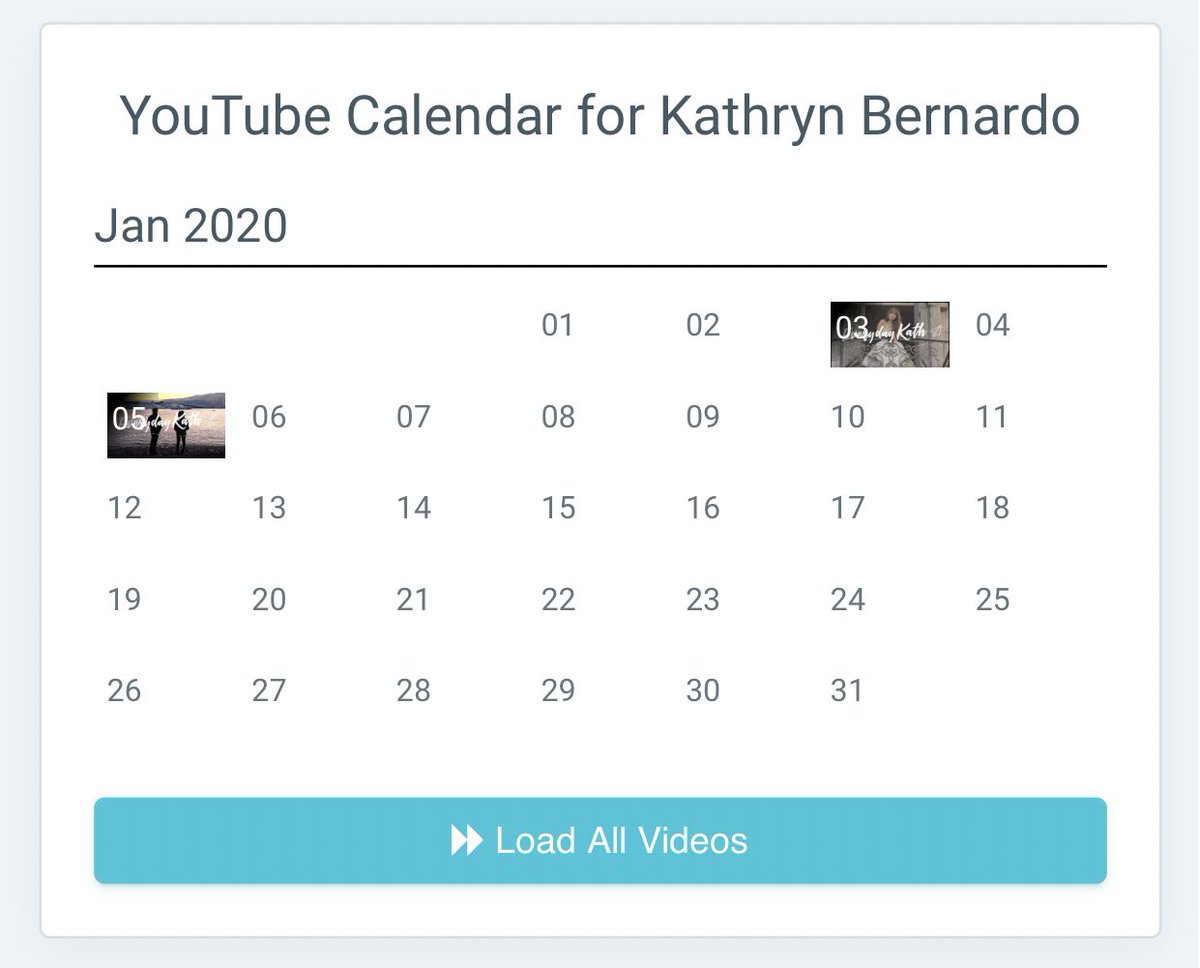Select day 13 in the calendar
This screenshot has width=1200, height=968.
tap(269, 508)
